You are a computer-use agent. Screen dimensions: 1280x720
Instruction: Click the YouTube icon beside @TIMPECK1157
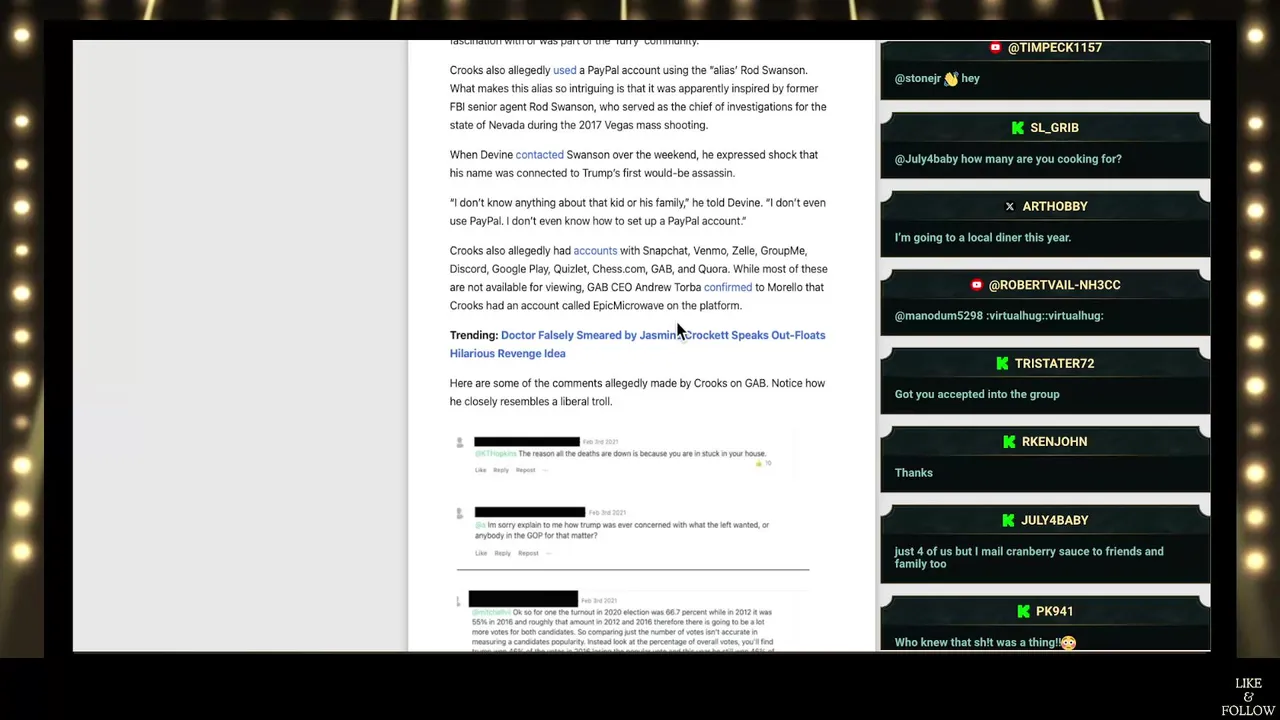pos(995,48)
